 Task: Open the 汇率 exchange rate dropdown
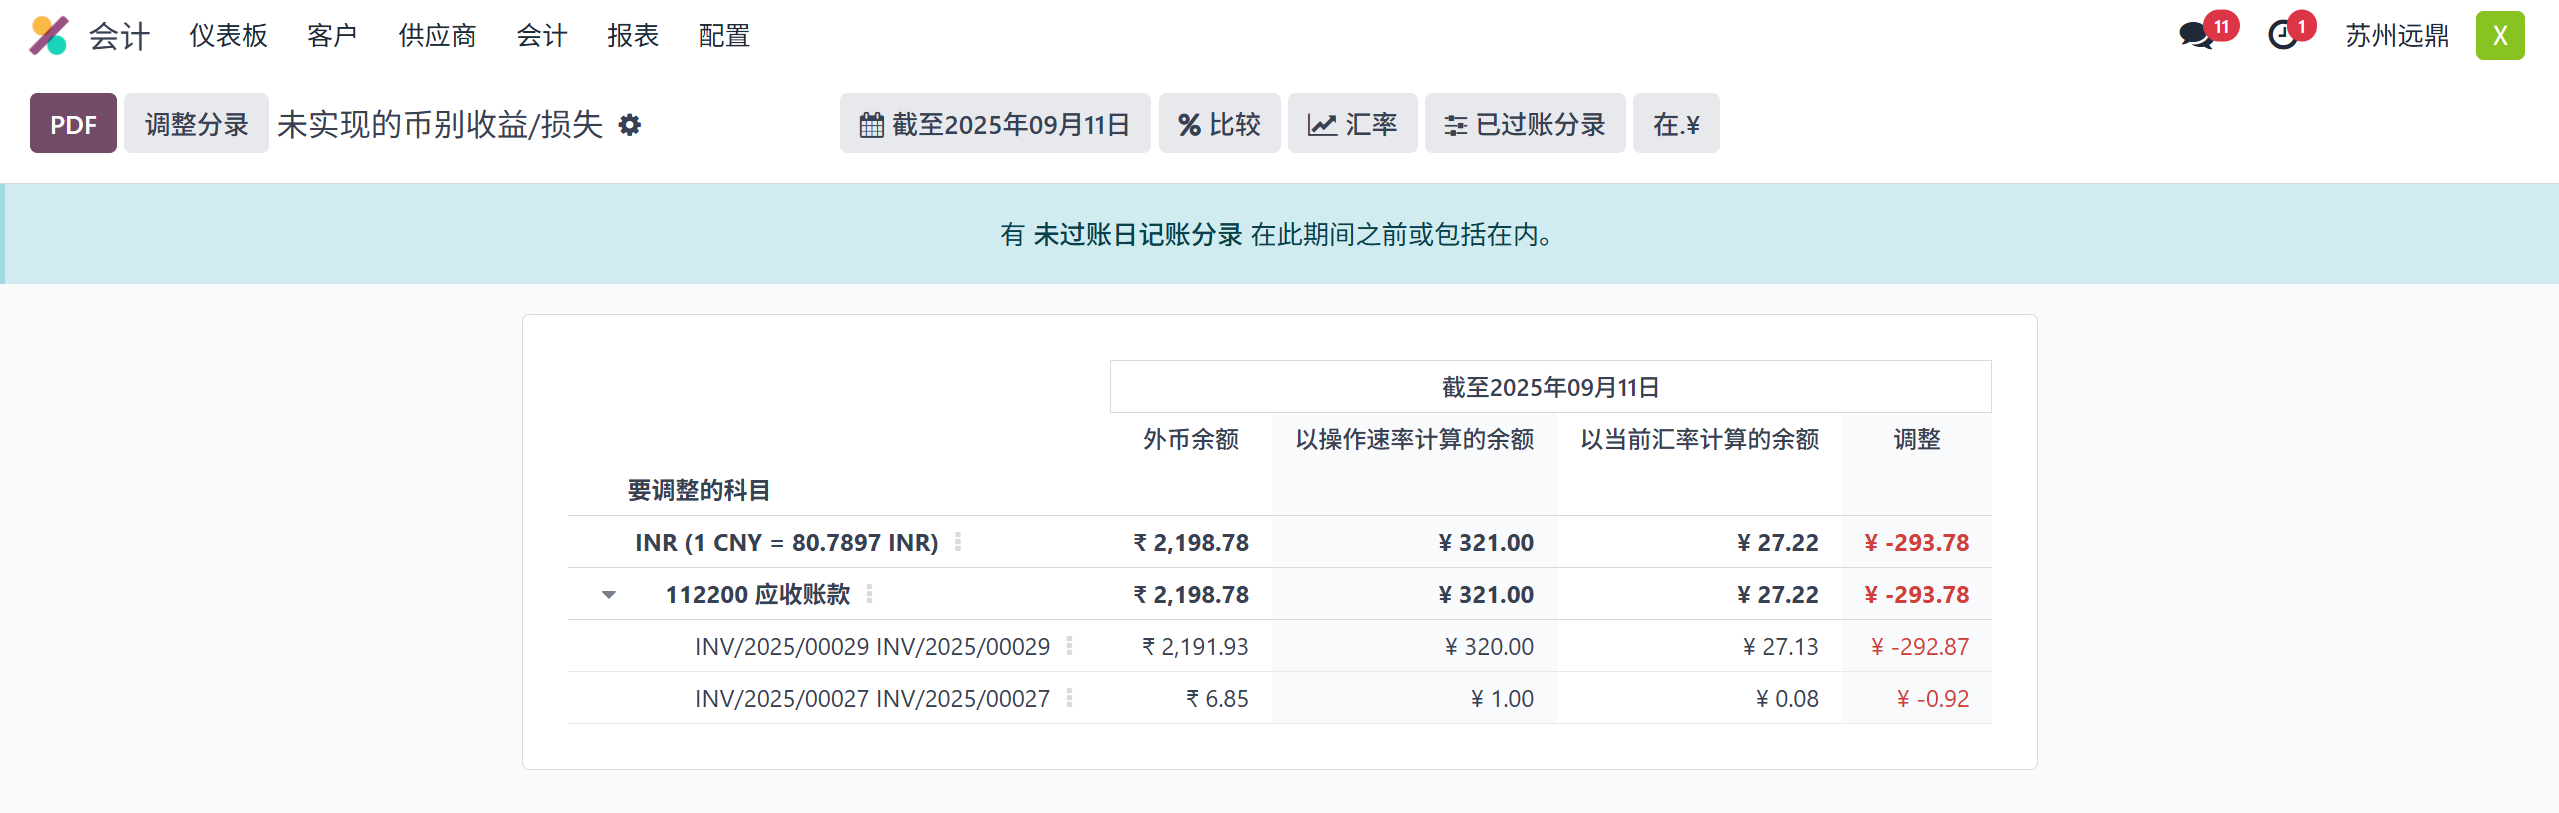[x=1352, y=124]
